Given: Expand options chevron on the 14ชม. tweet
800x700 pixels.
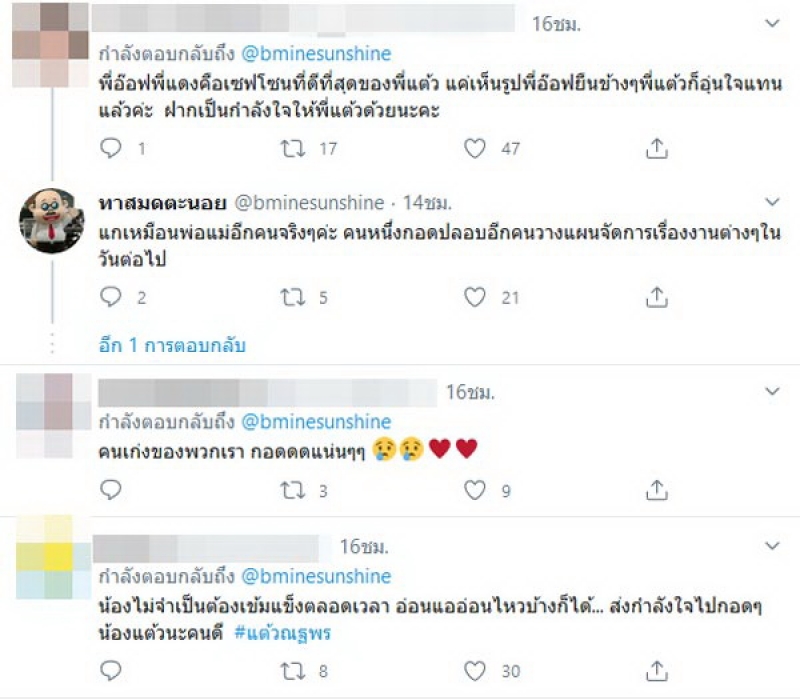Looking at the screenshot, I should 772,202.
